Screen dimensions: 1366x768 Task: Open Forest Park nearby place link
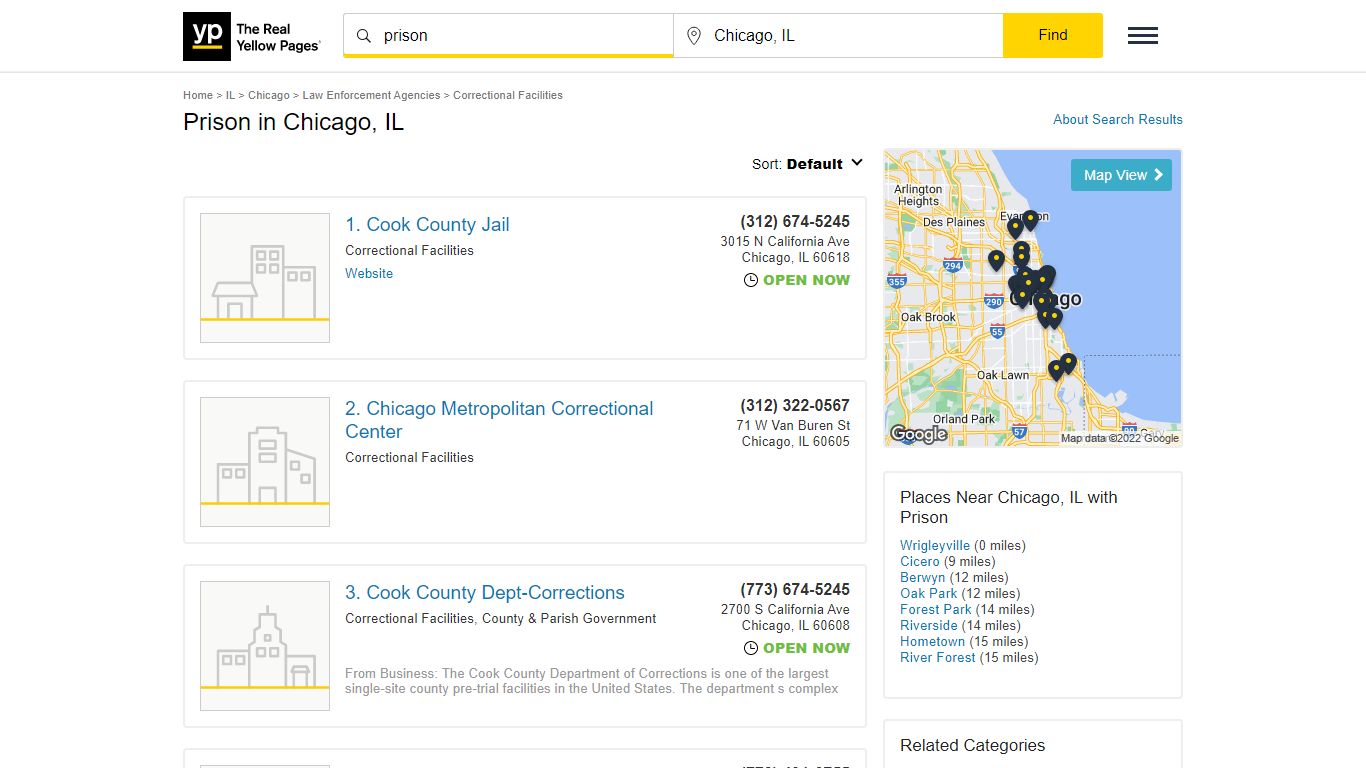point(936,609)
